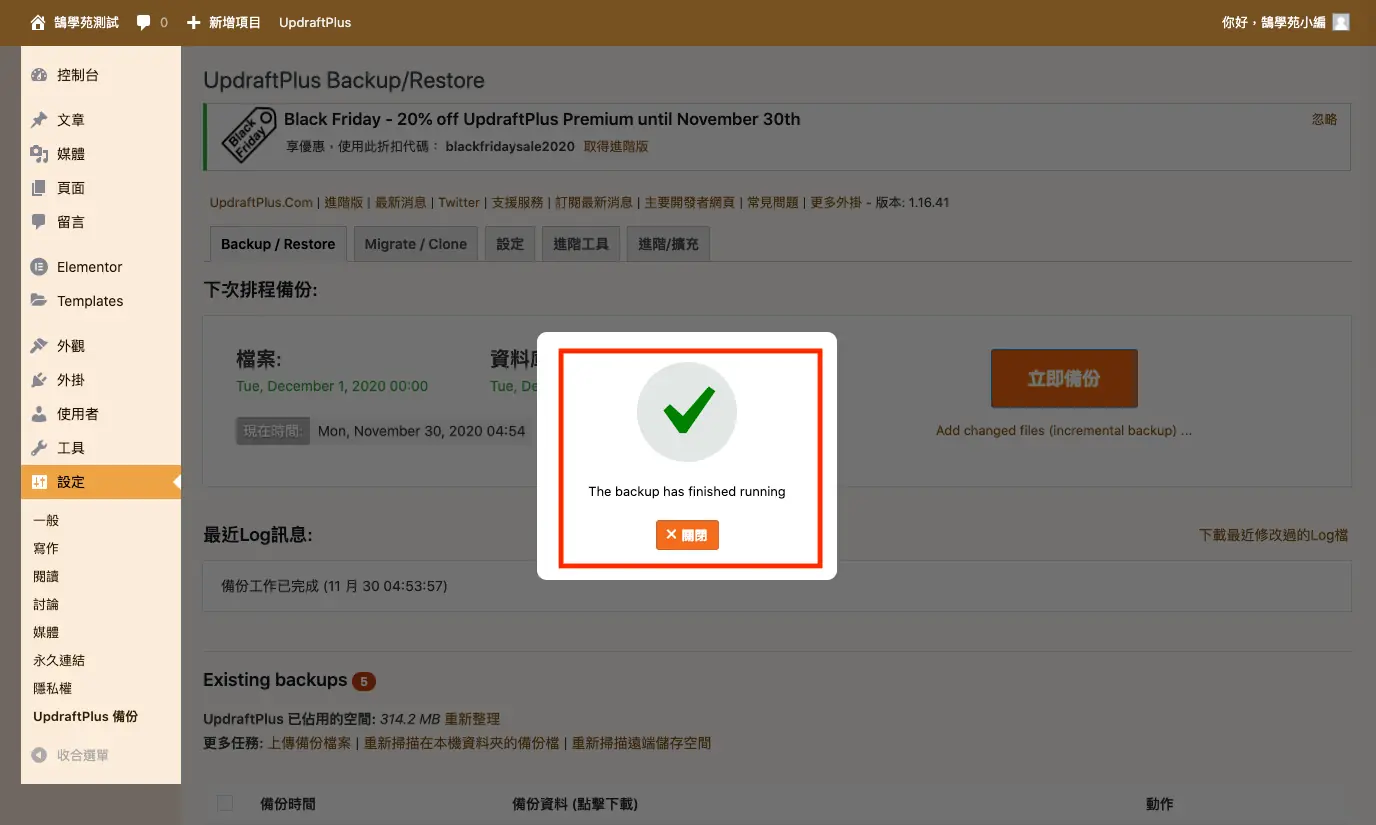
Task: Click the Templates folder icon
Action: [39, 301]
